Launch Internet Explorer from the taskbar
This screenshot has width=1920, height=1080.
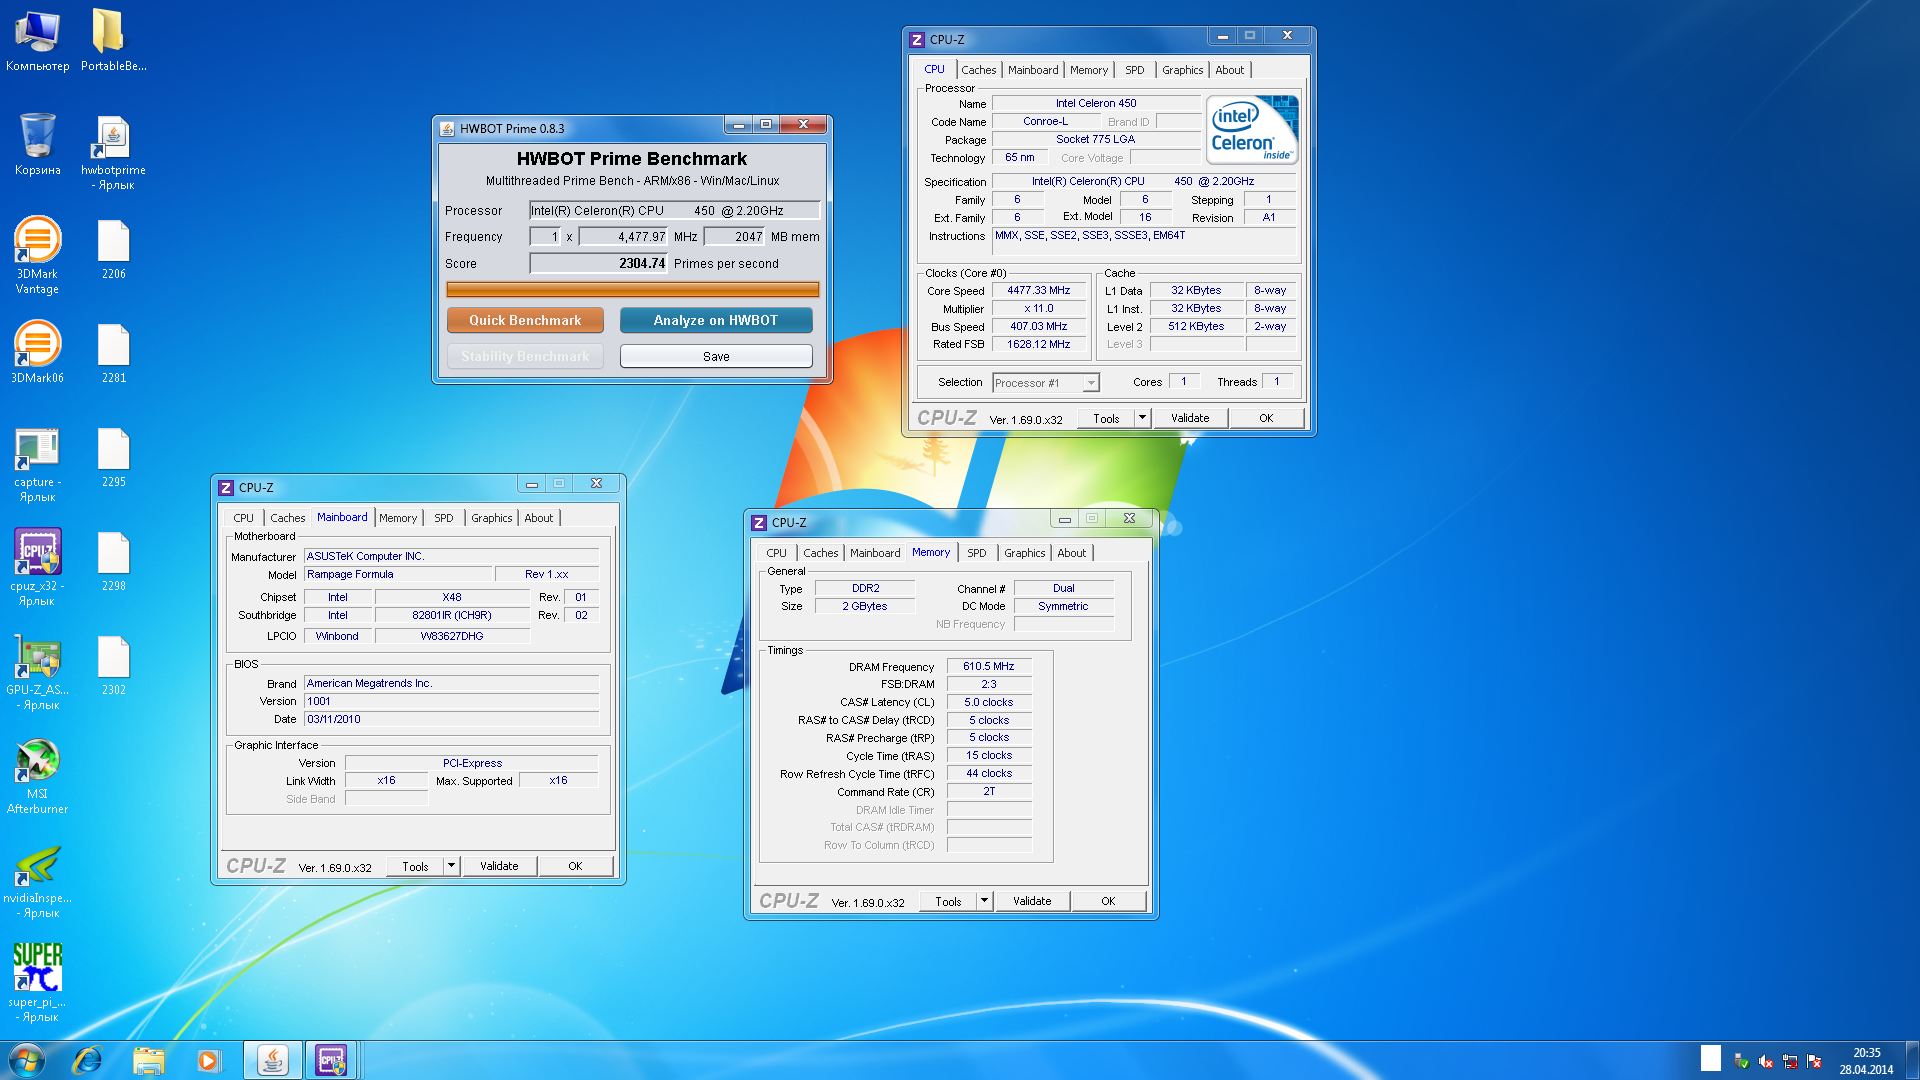[88, 1060]
